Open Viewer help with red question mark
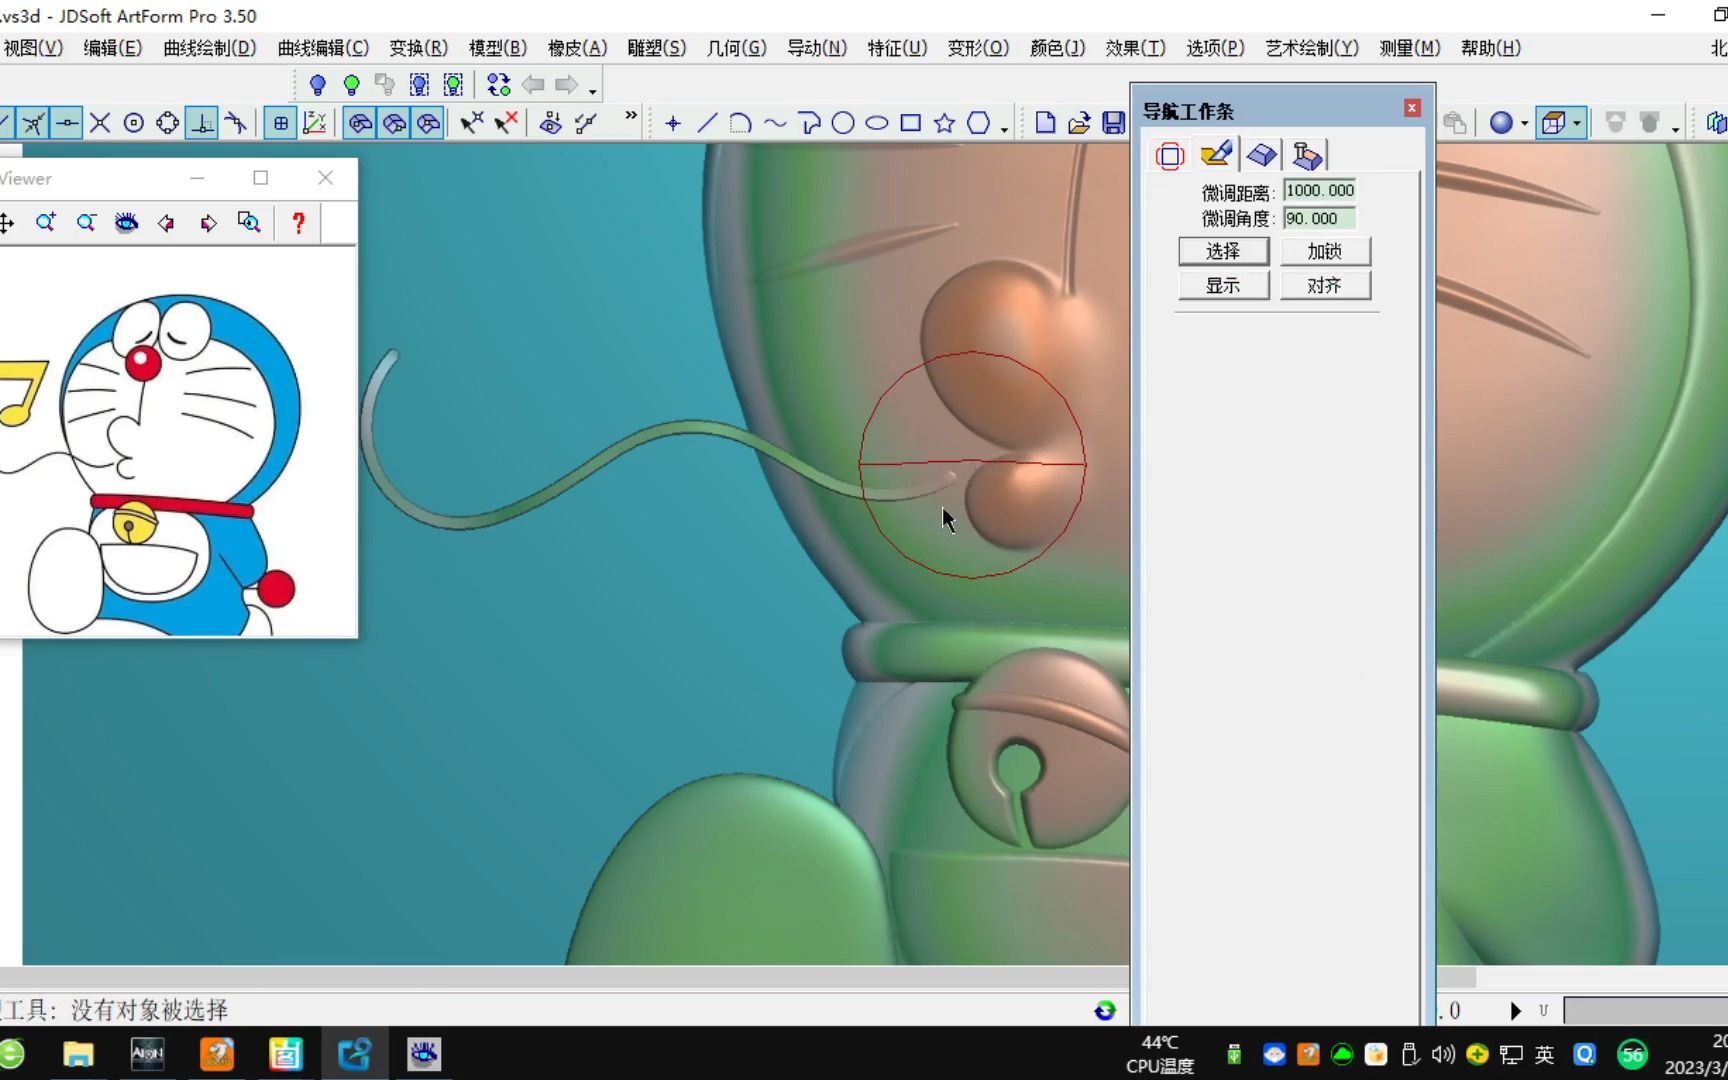 (298, 222)
